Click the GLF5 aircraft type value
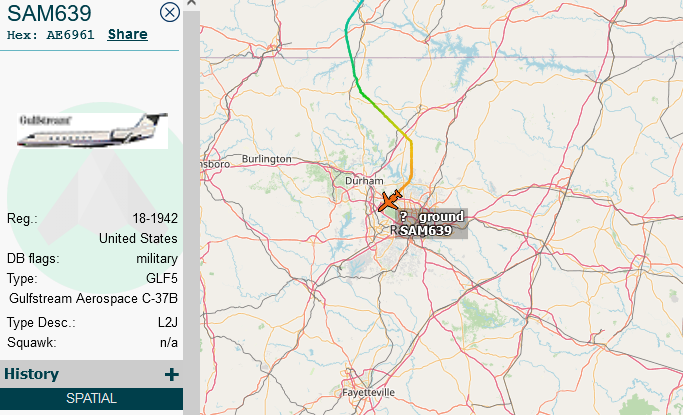The height and width of the screenshot is (415, 683). 162,278
